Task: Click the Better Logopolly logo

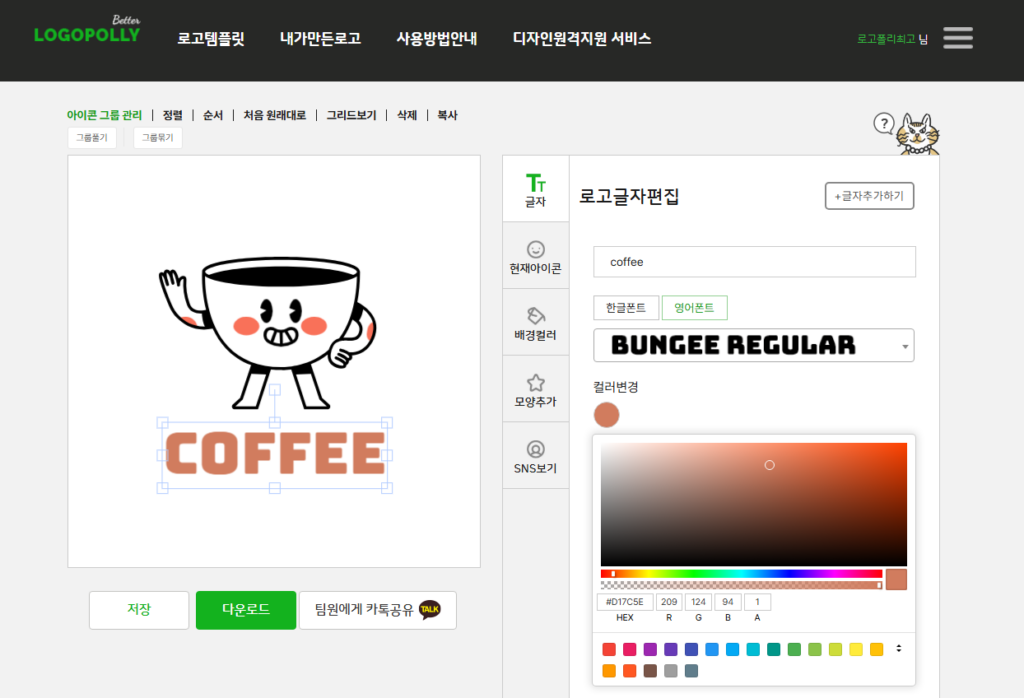Action: (x=87, y=30)
